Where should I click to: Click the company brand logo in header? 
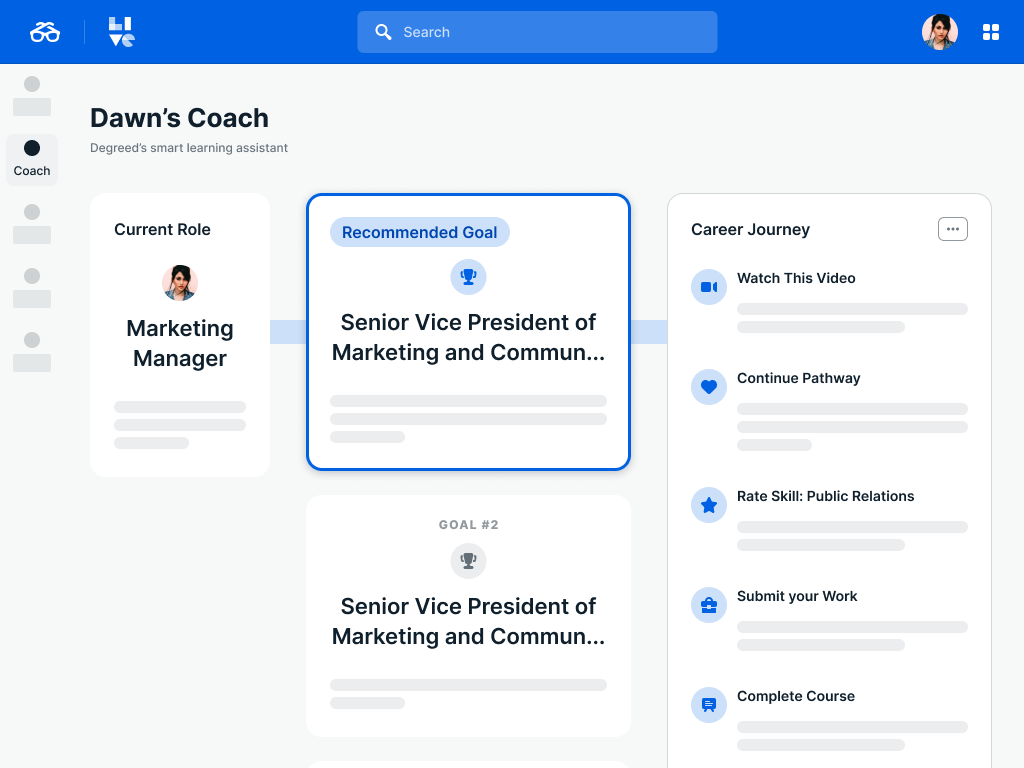pyautogui.click(x=121, y=32)
